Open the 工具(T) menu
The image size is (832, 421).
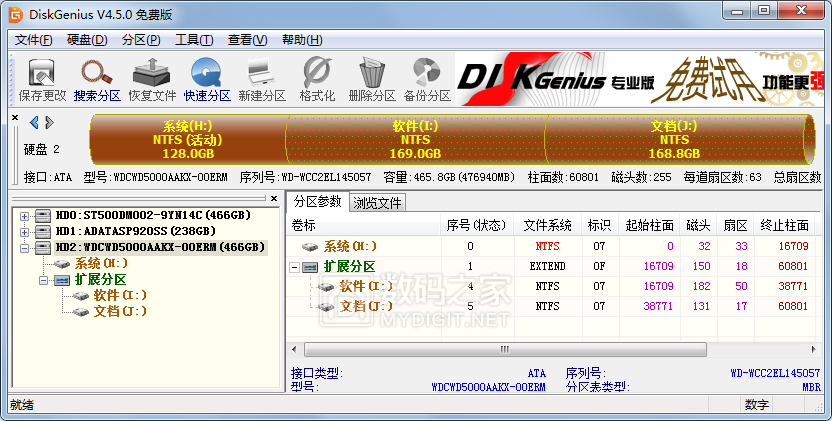(193, 40)
